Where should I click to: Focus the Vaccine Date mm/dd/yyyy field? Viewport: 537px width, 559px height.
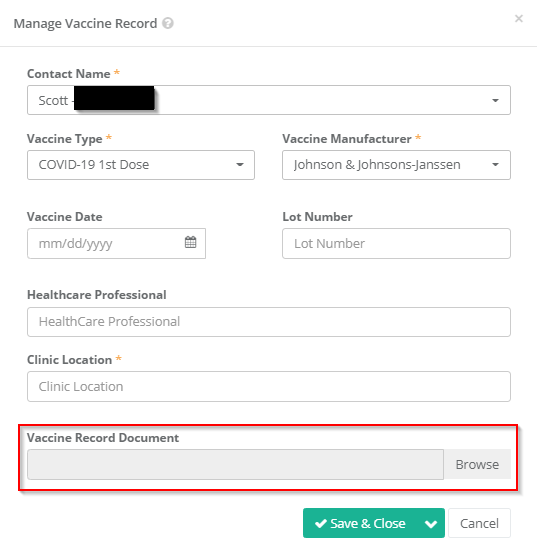click(116, 243)
